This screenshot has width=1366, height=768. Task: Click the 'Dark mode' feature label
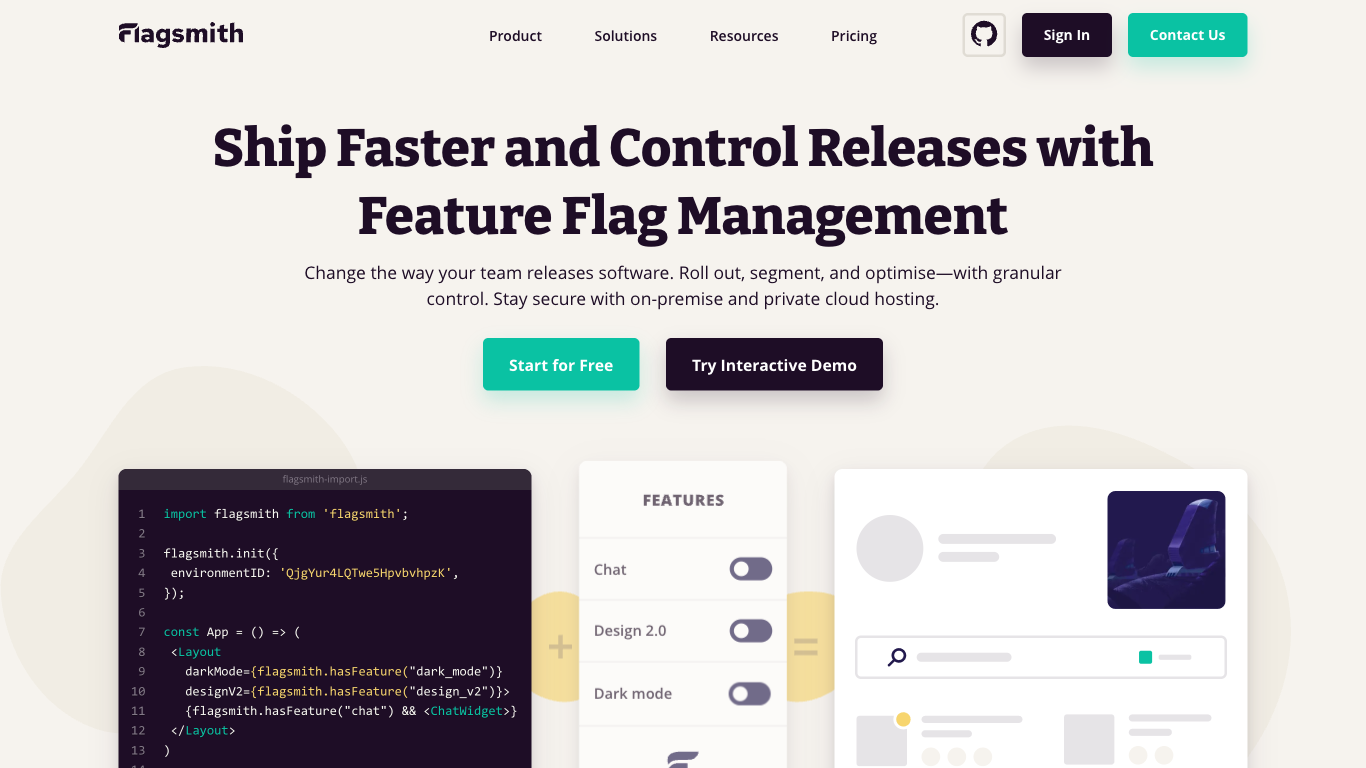pos(633,694)
